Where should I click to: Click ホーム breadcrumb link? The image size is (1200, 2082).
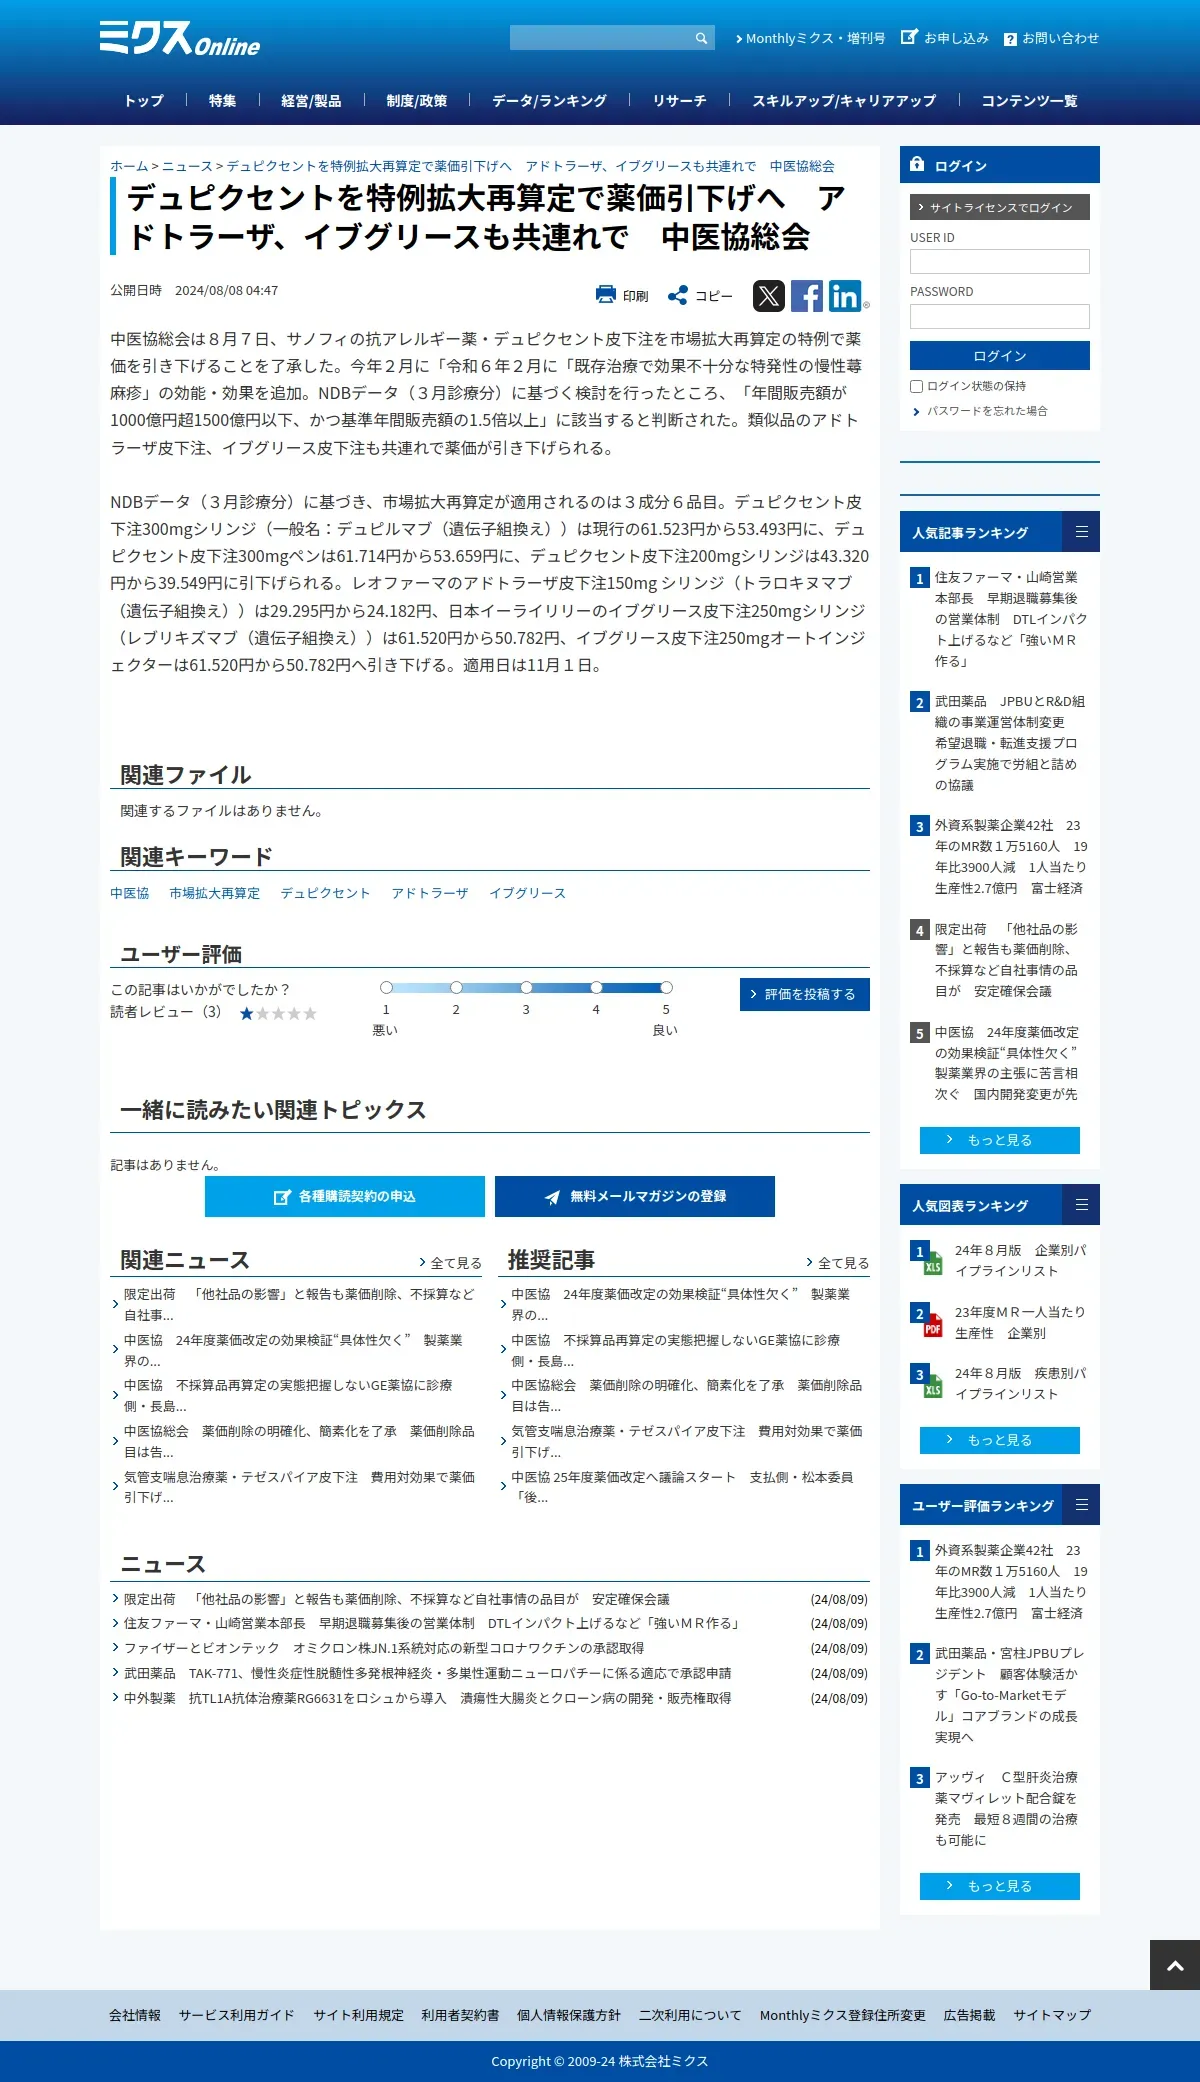pos(129,166)
